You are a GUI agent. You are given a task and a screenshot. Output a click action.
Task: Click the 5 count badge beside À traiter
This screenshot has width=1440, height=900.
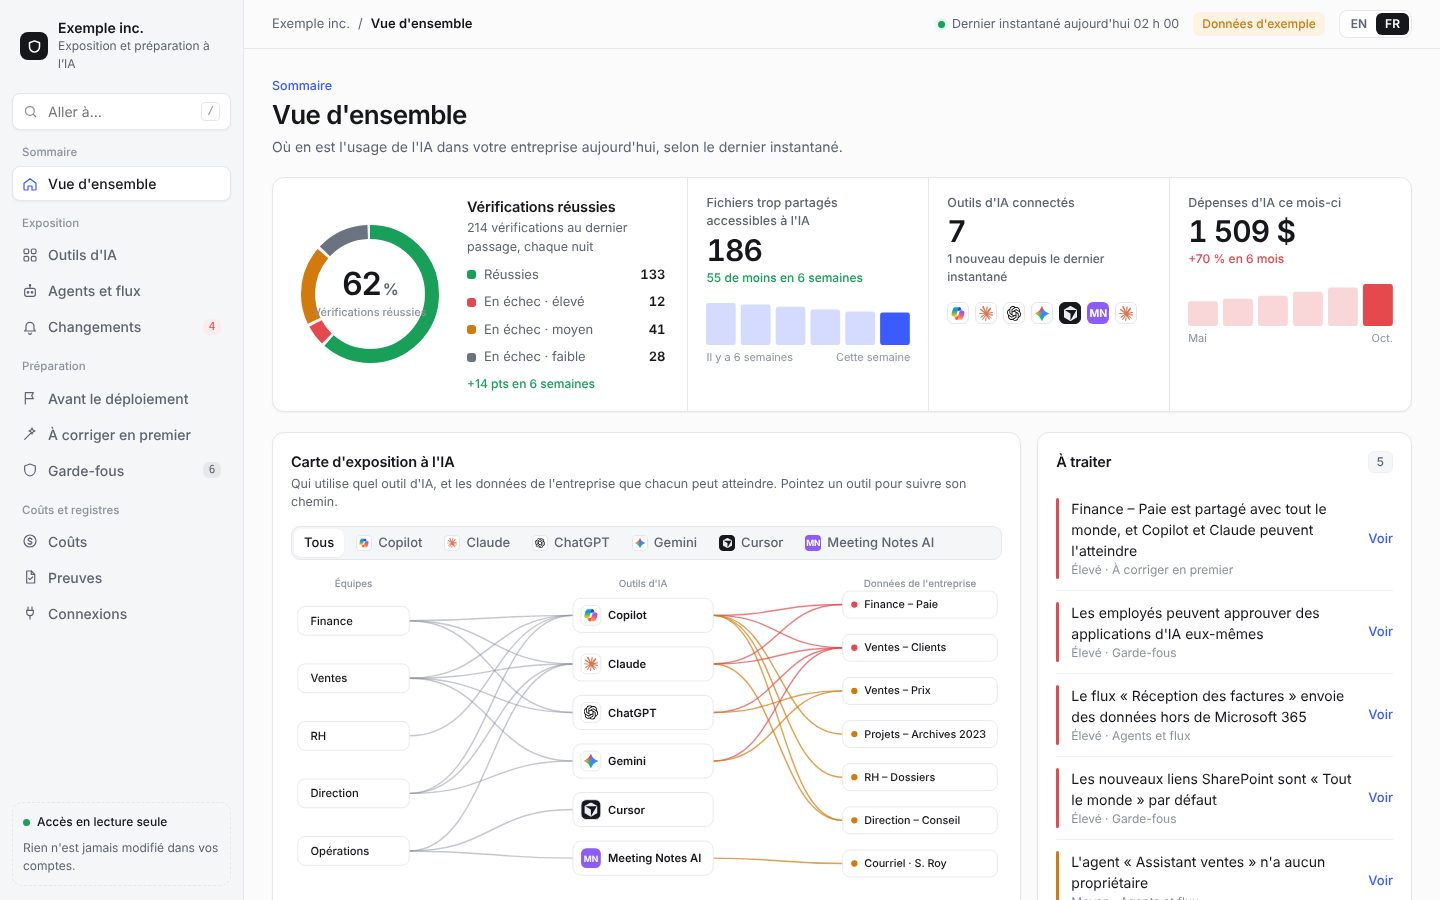(1380, 462)
